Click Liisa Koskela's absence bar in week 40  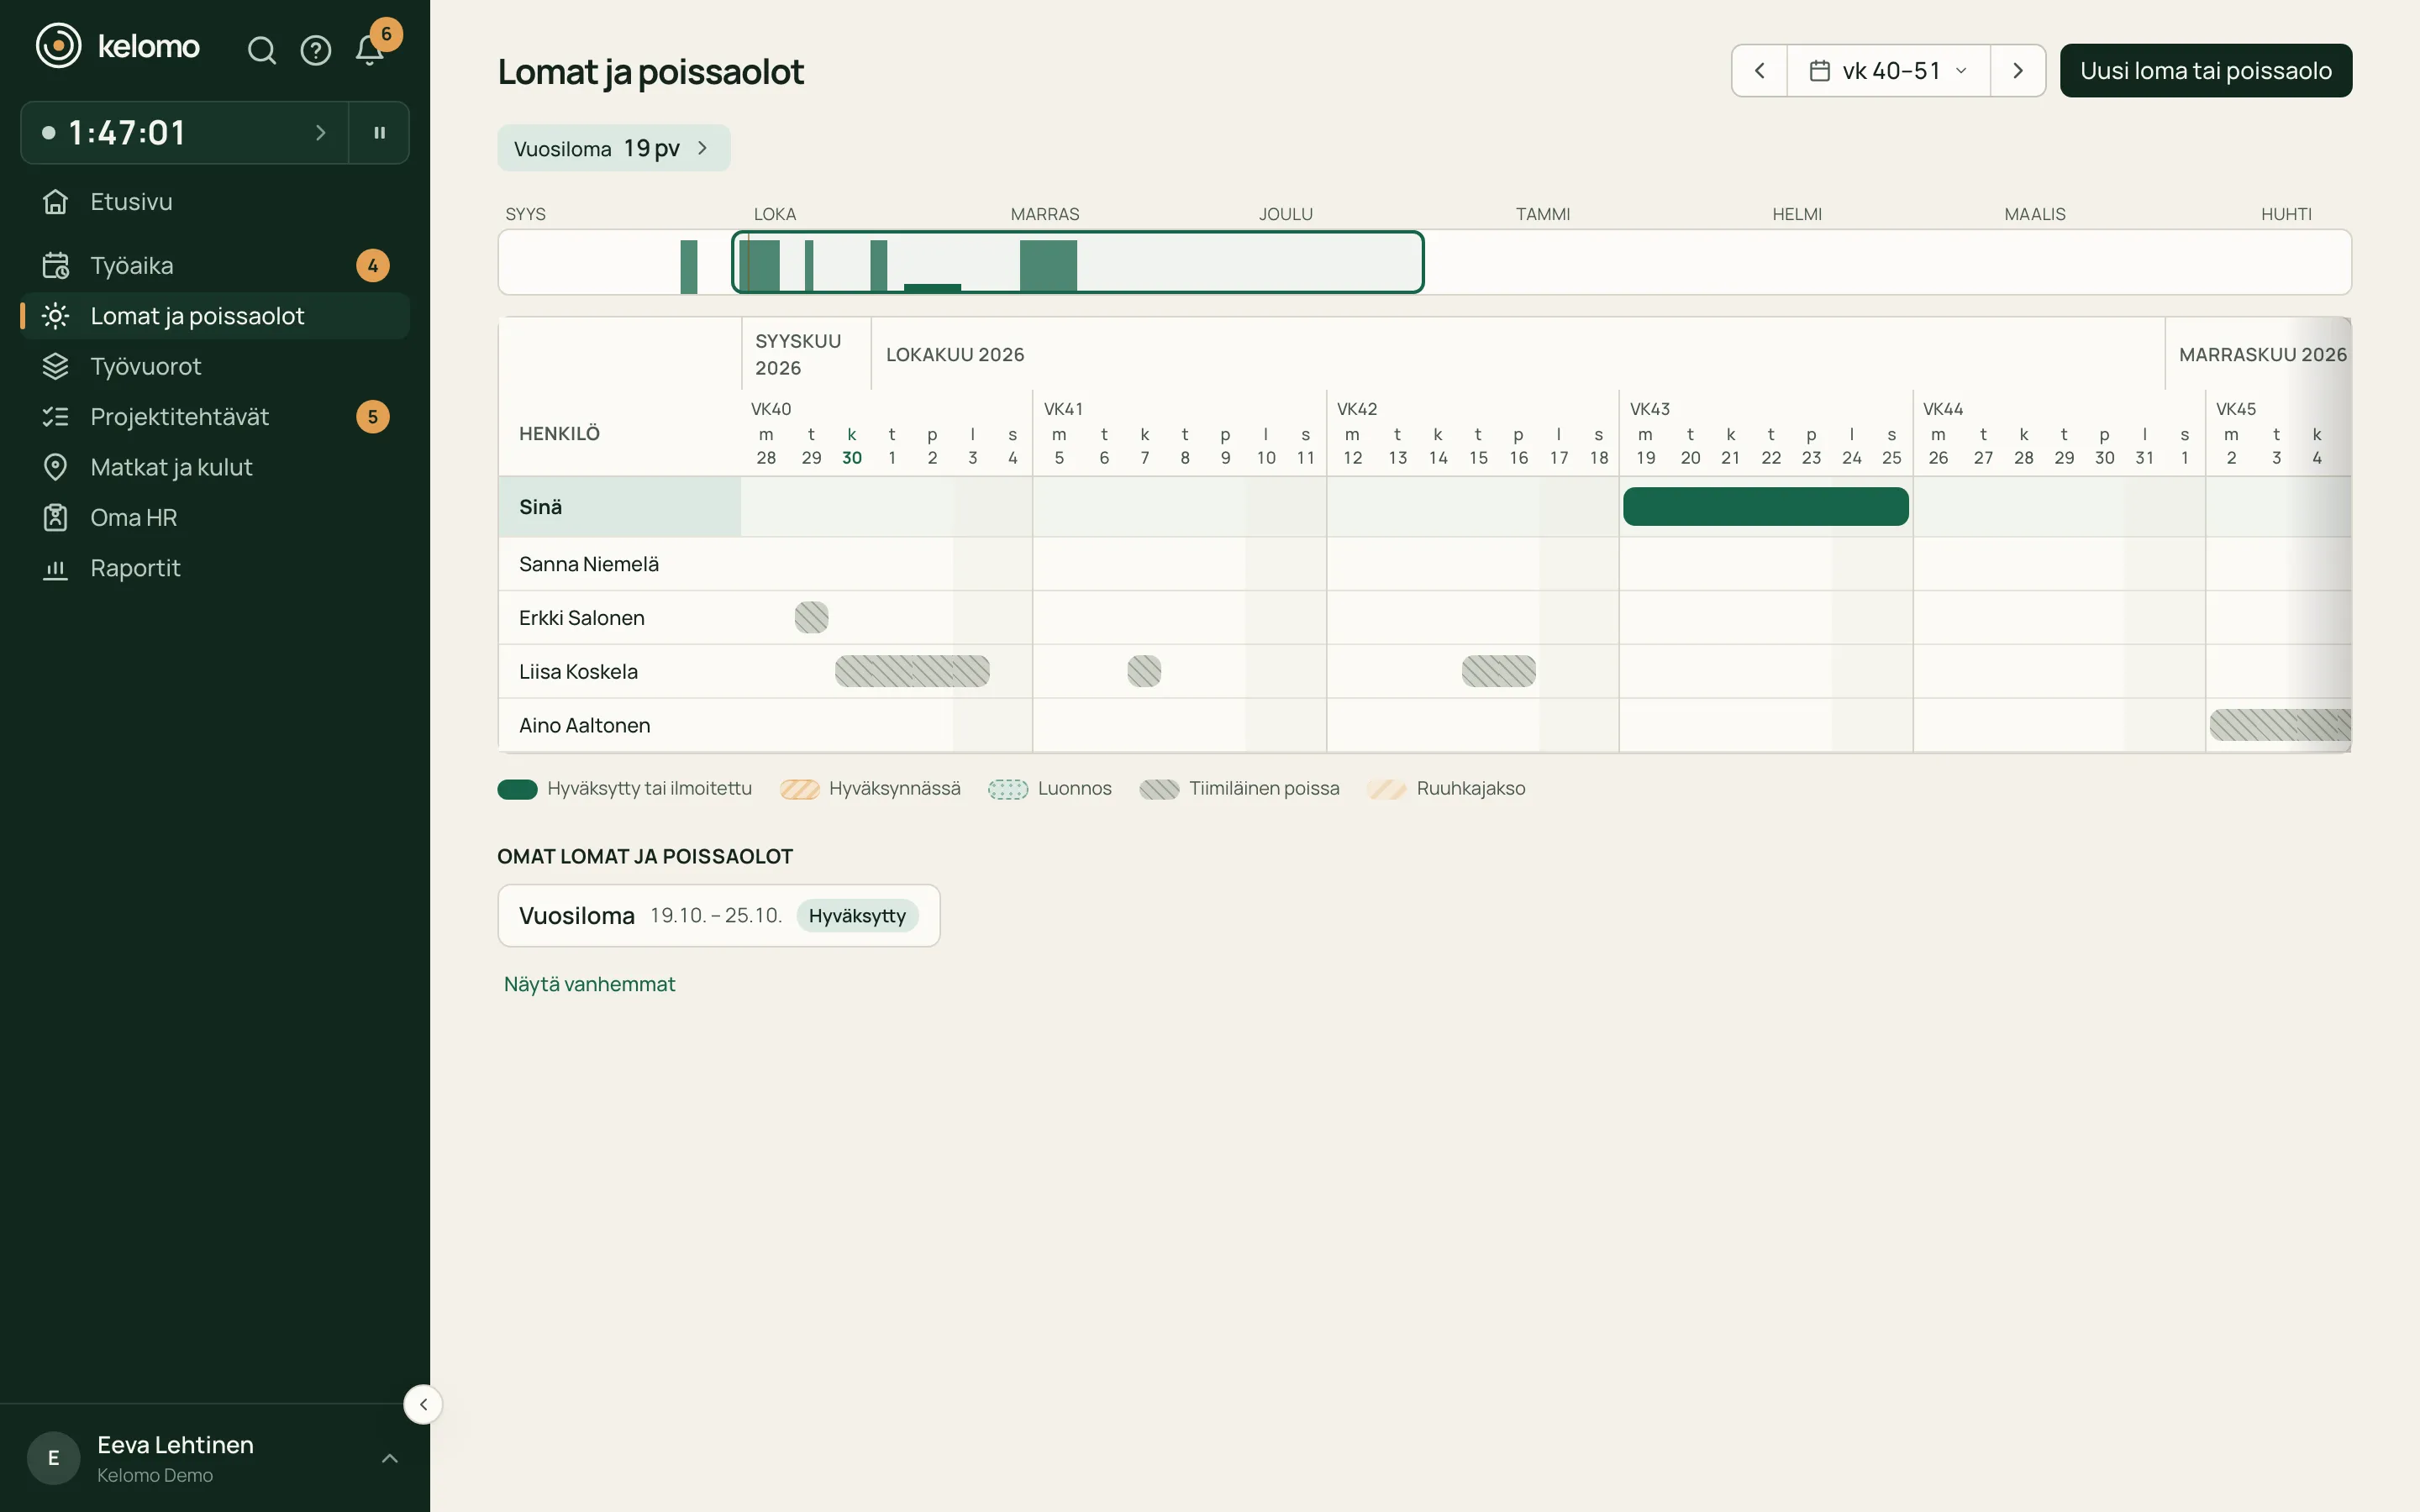[912, 671]
